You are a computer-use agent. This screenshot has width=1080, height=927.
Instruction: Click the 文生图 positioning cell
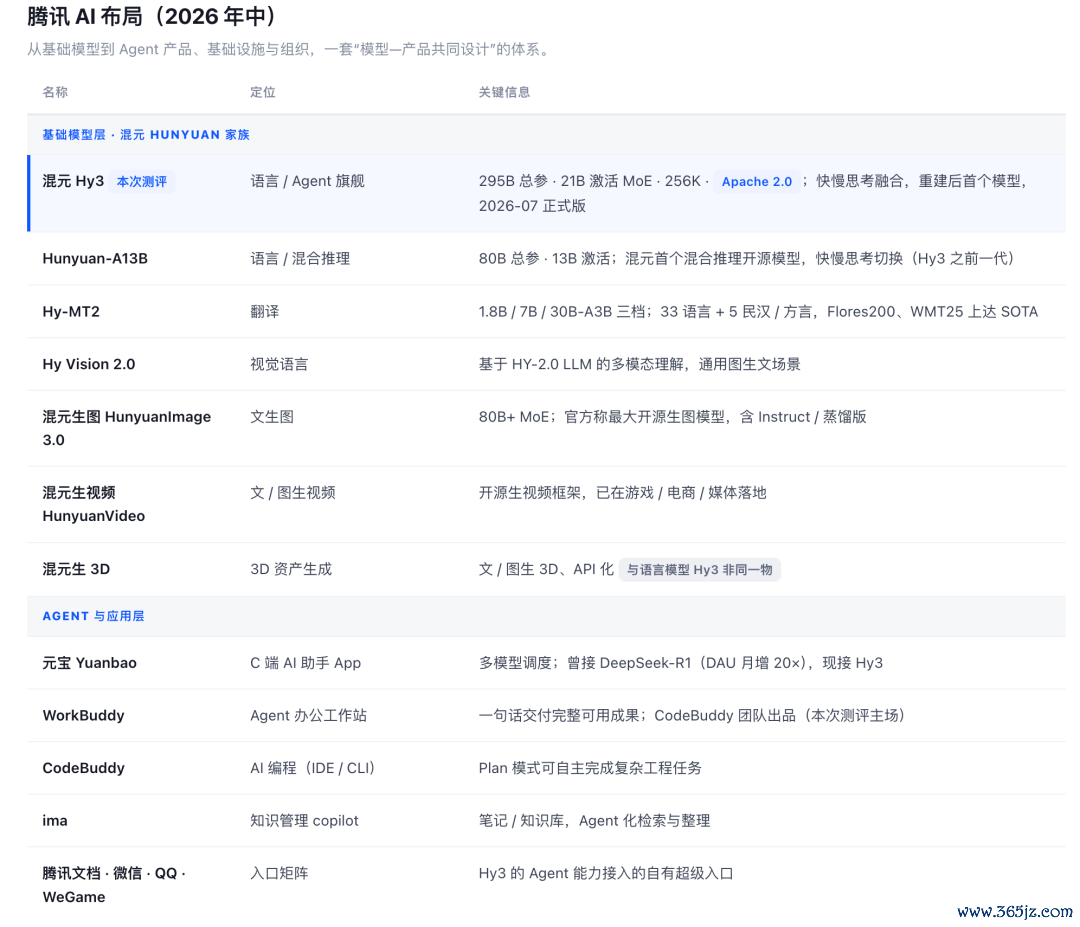272,417
